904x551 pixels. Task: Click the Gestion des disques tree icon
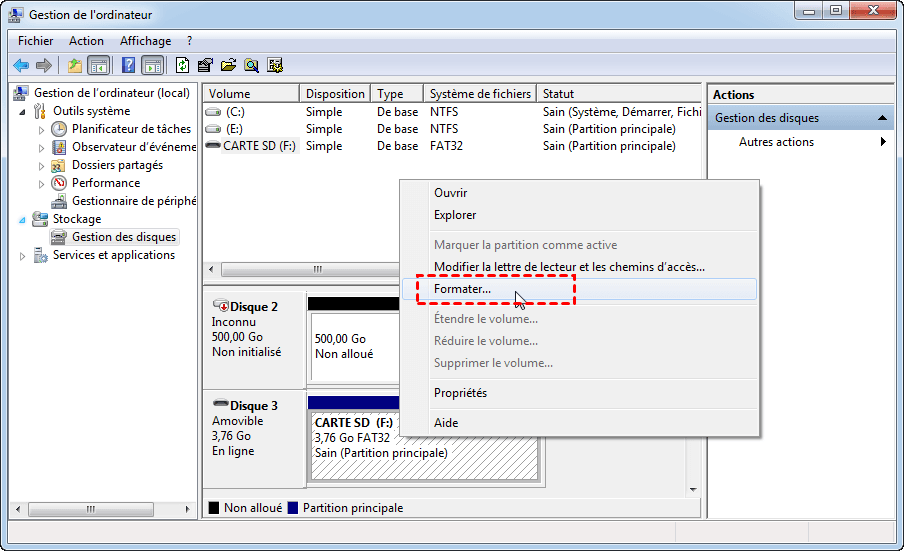point(58,237)
